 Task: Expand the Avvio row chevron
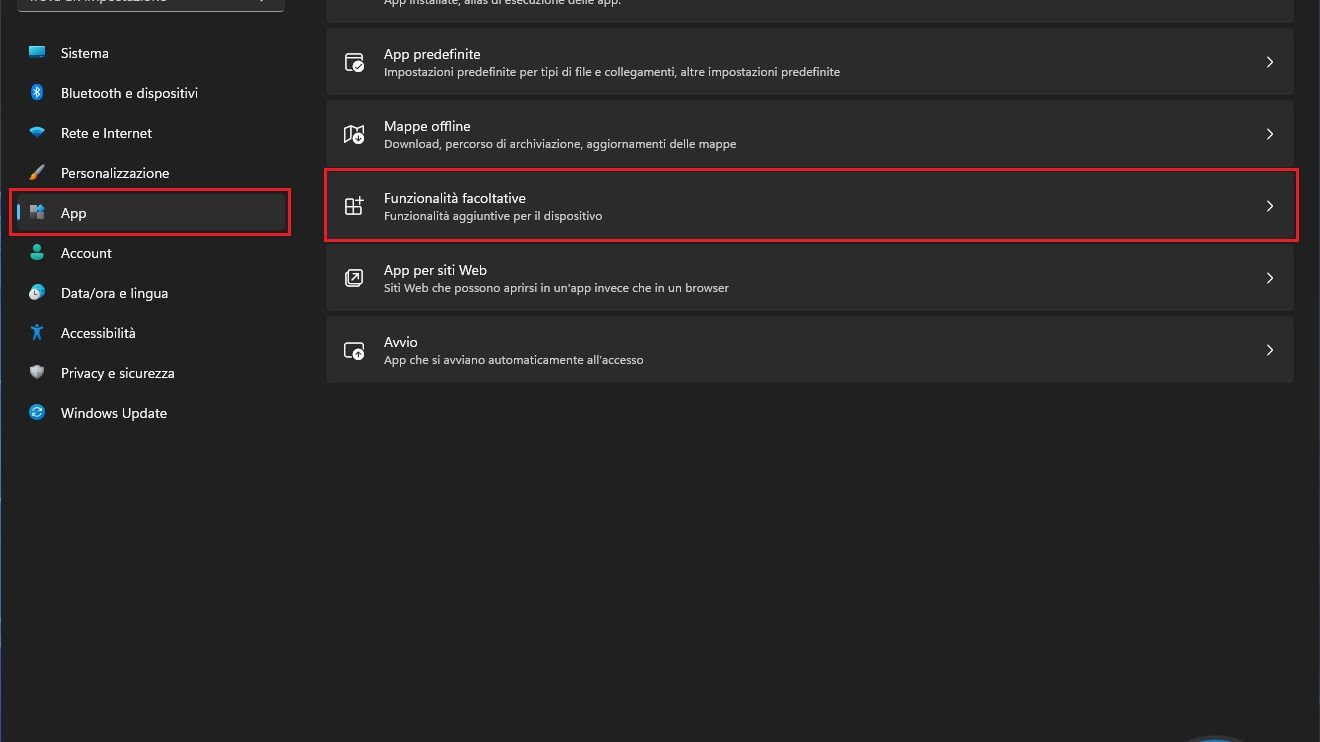1270,350
